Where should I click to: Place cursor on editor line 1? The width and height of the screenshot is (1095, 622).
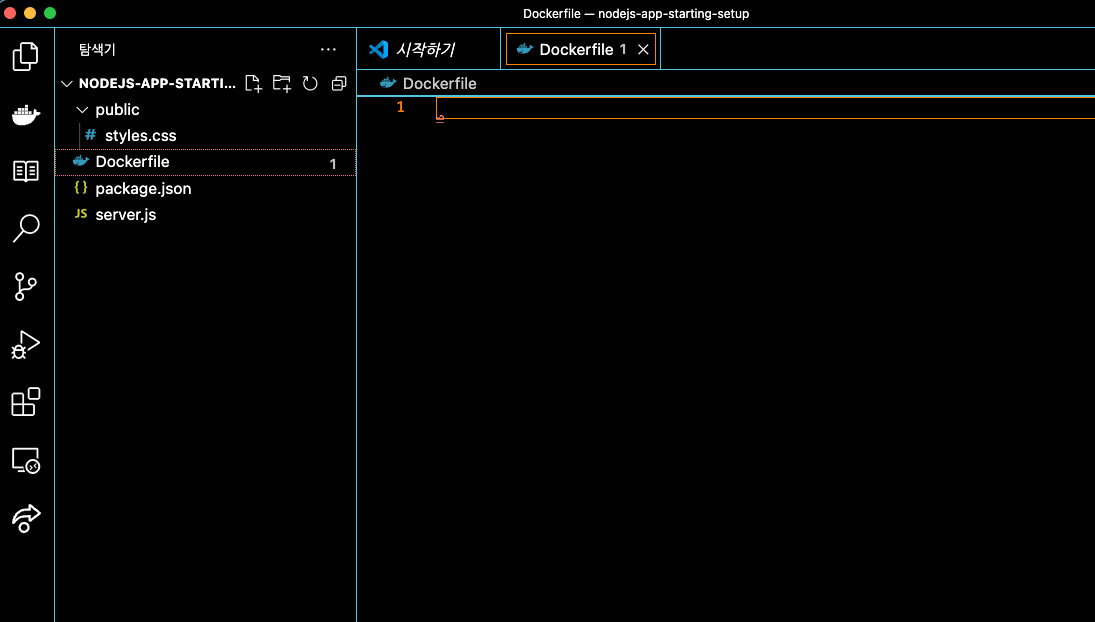tap(765, 108)
